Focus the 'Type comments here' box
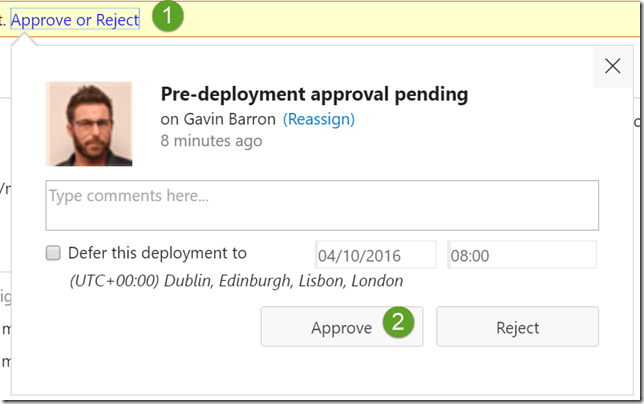This screenshot has width=644, height=404. [x=322, y=205]
